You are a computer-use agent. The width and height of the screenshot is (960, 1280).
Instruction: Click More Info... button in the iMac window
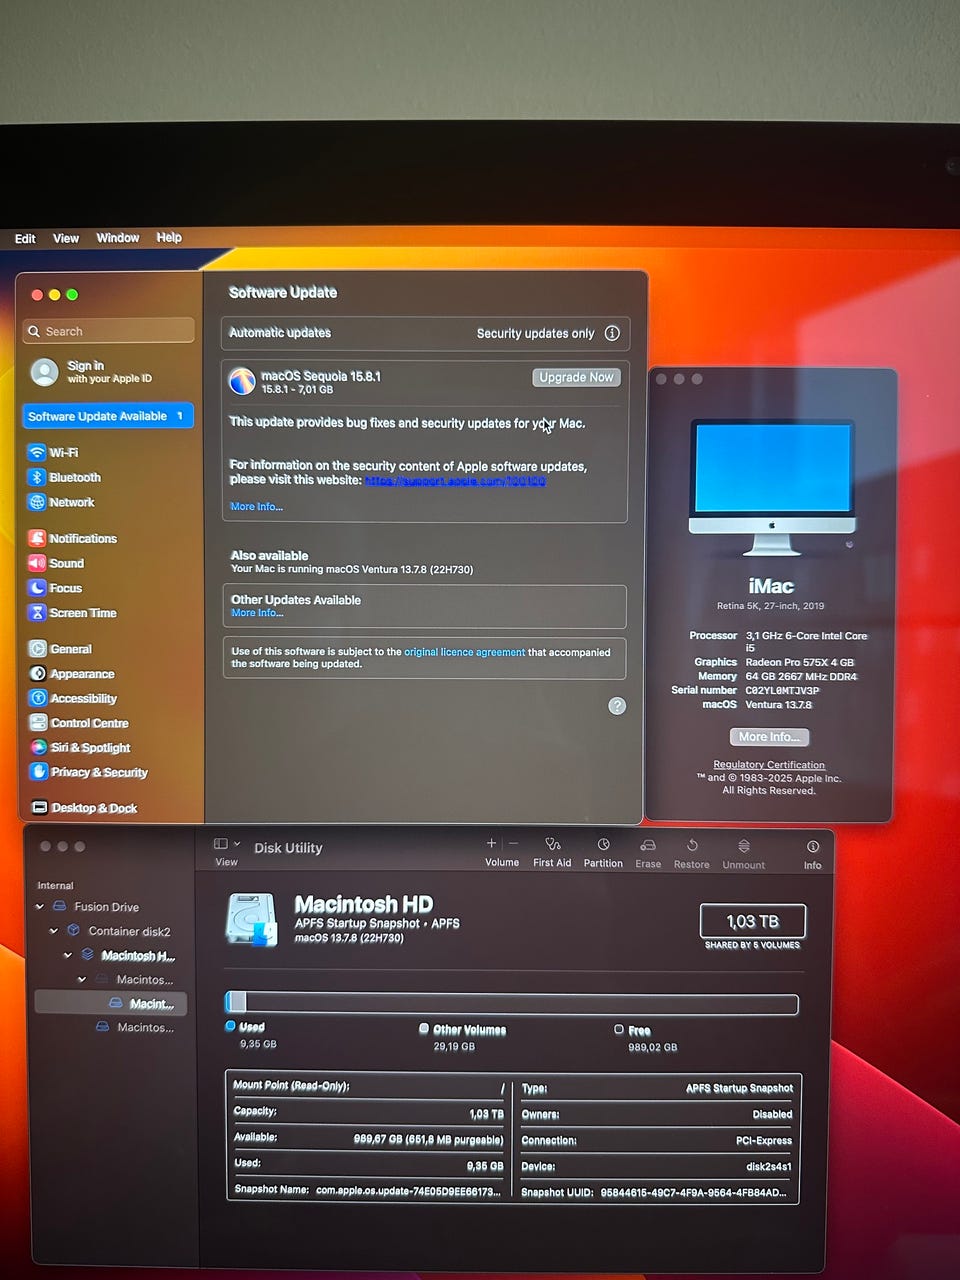point(769,737)
